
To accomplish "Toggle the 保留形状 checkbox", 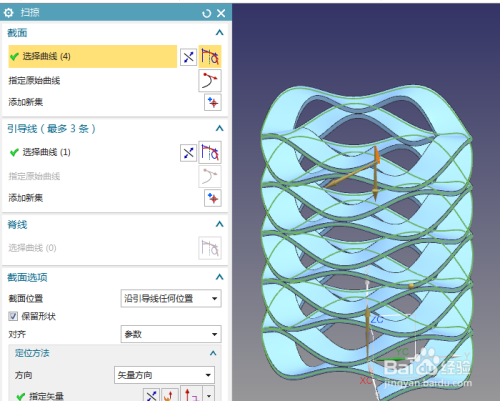I will (13, 316).
